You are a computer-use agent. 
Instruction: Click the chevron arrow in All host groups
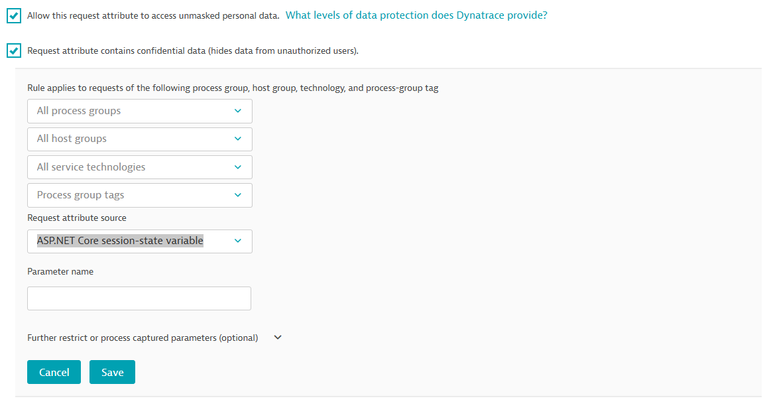coord(237,139)
